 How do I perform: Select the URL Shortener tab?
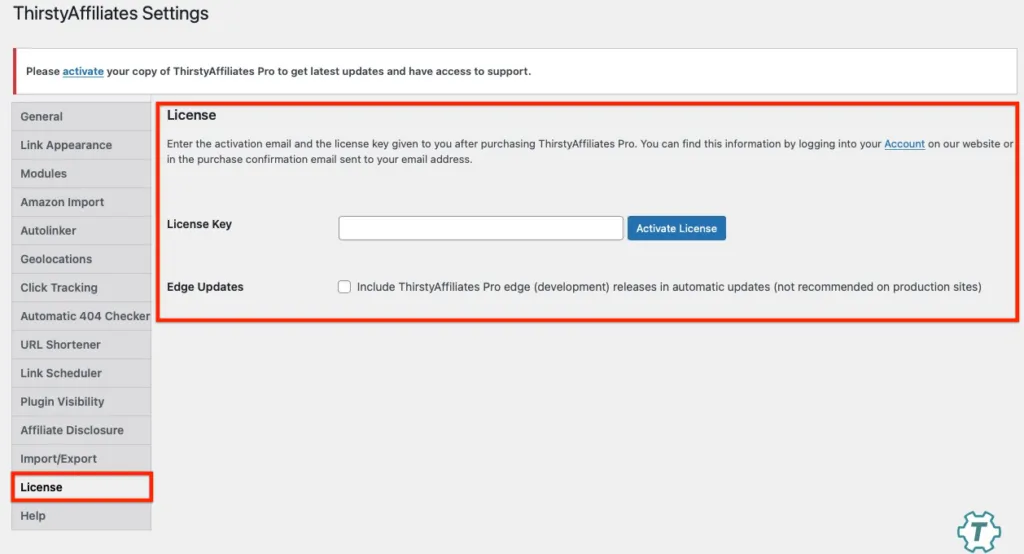click(x=60, y=345)
